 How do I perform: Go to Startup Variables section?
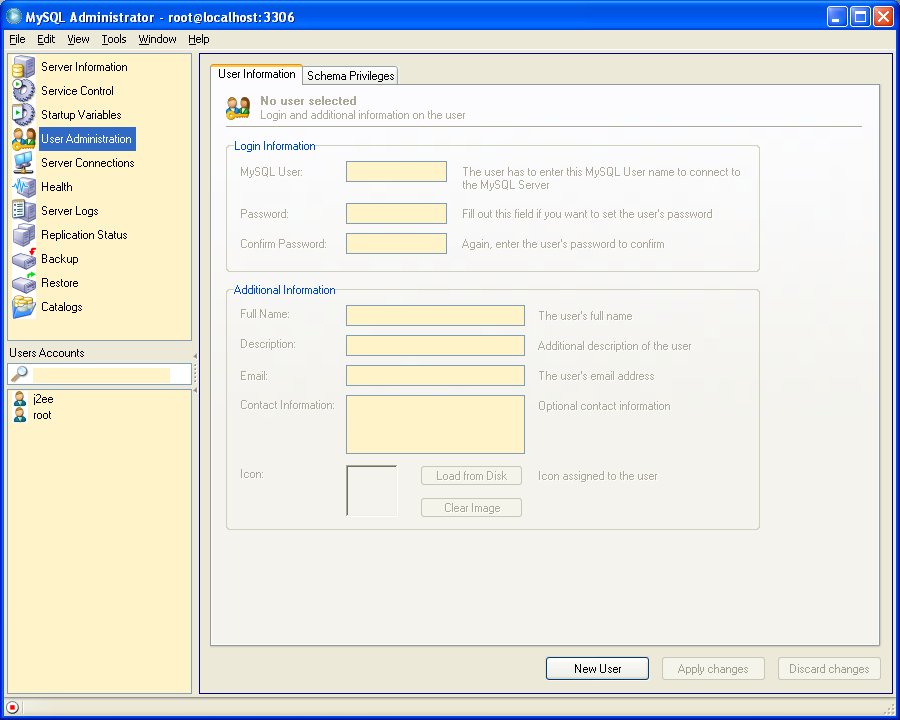(81, 115)
